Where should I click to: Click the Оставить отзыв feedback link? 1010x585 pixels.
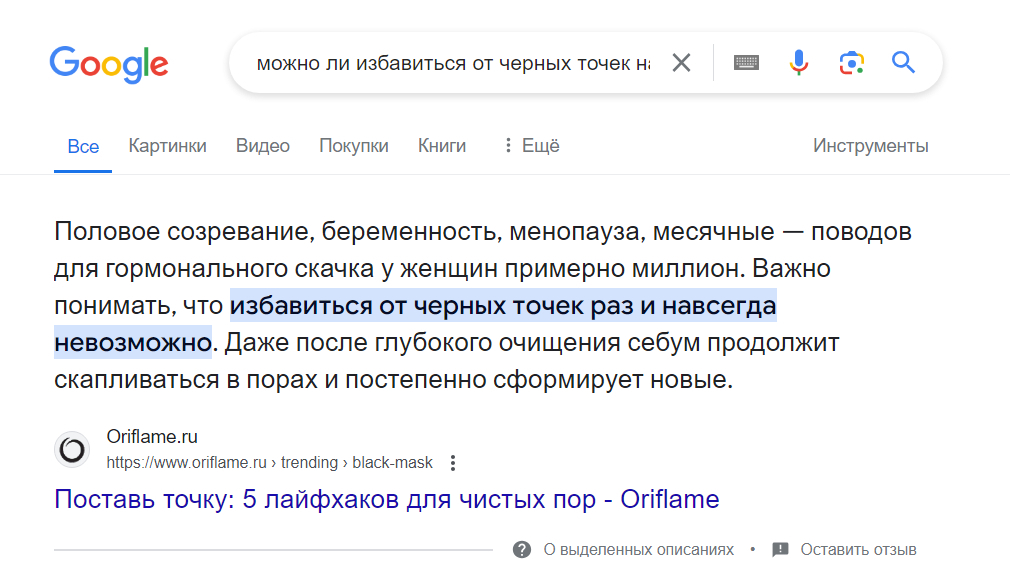pos(858,550)
